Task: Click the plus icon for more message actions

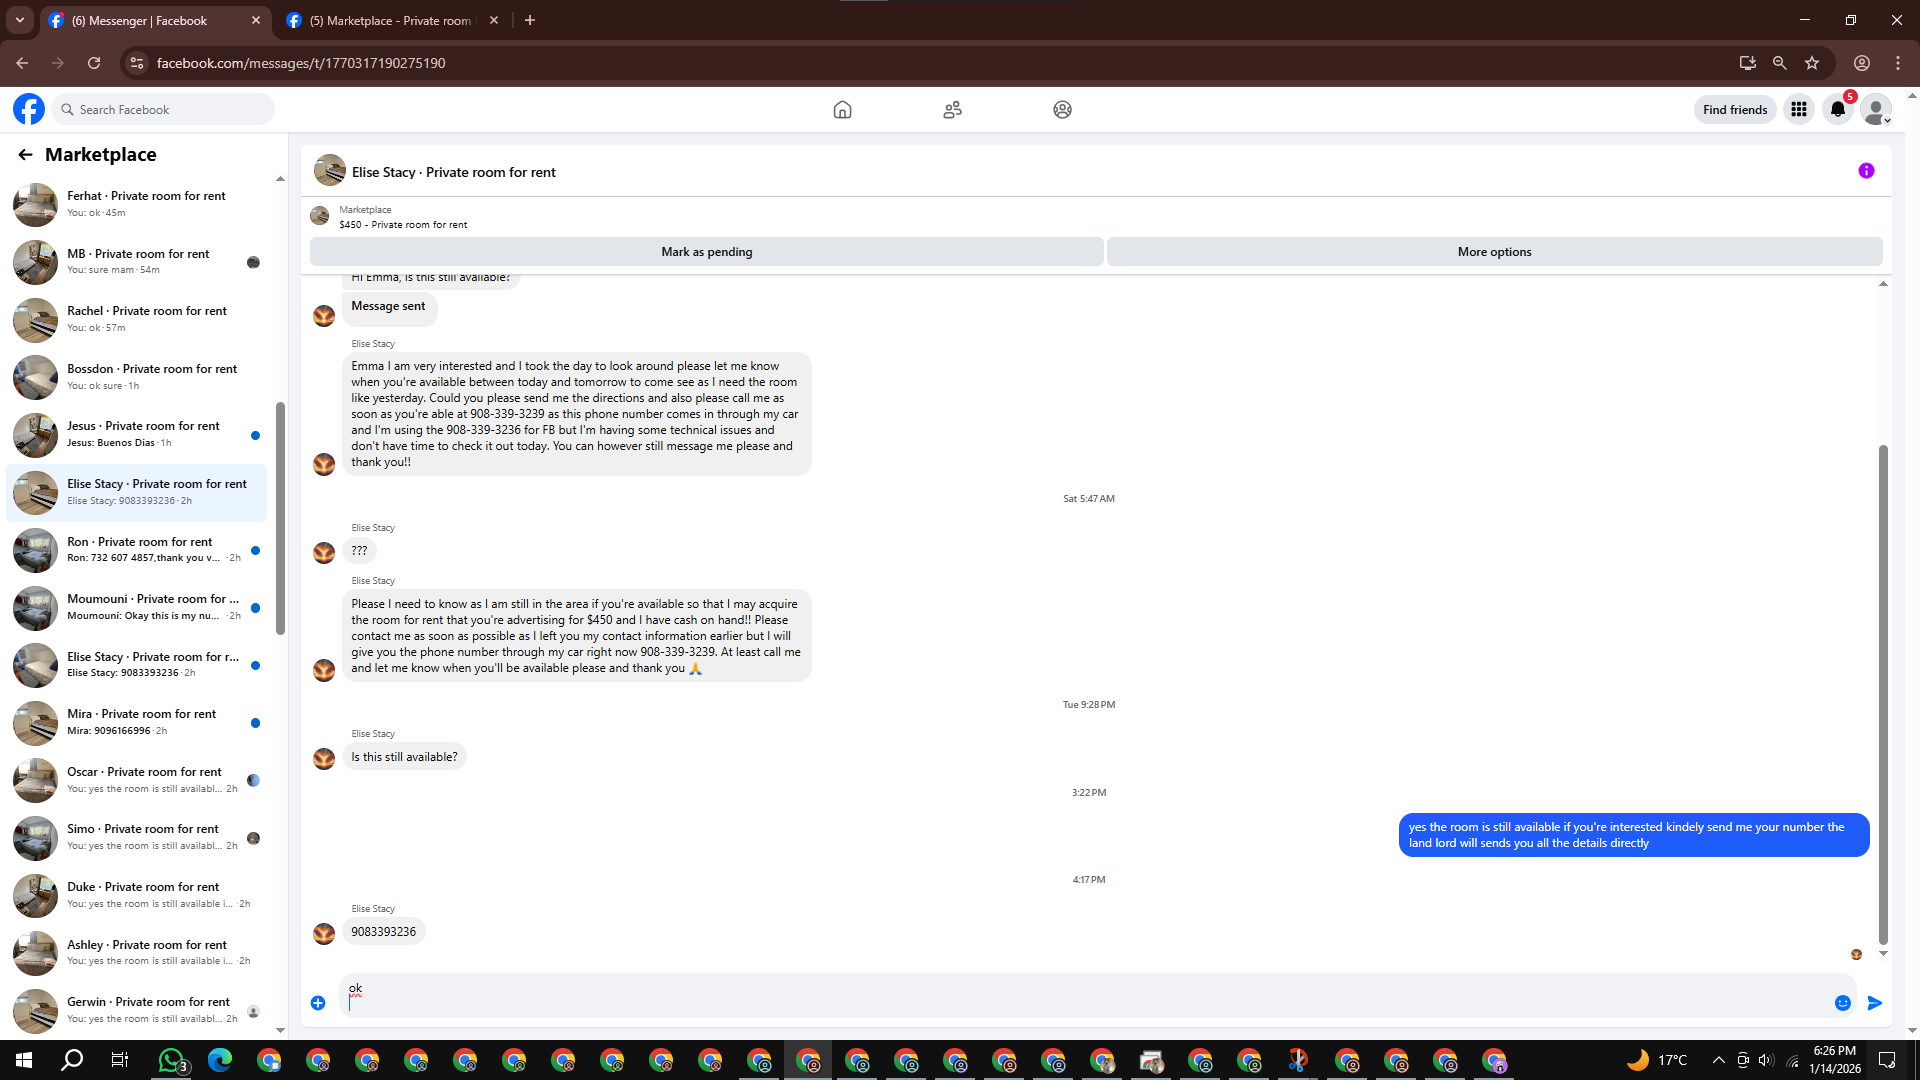Action: pyautogui.click(x=318, y=1003)
